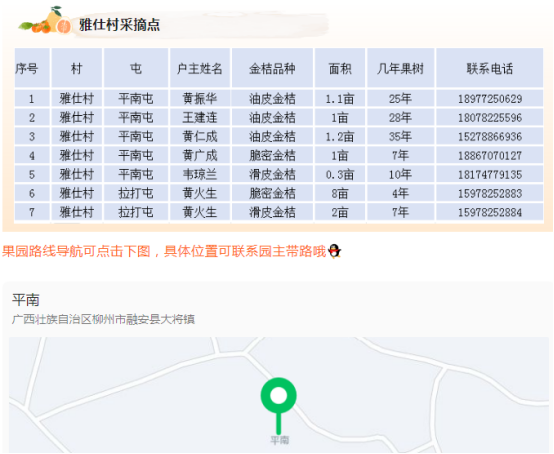This screenshot has height=454, width=554.
Task: Click the 金桔品种 column header
Action: [x=272, y=68]
